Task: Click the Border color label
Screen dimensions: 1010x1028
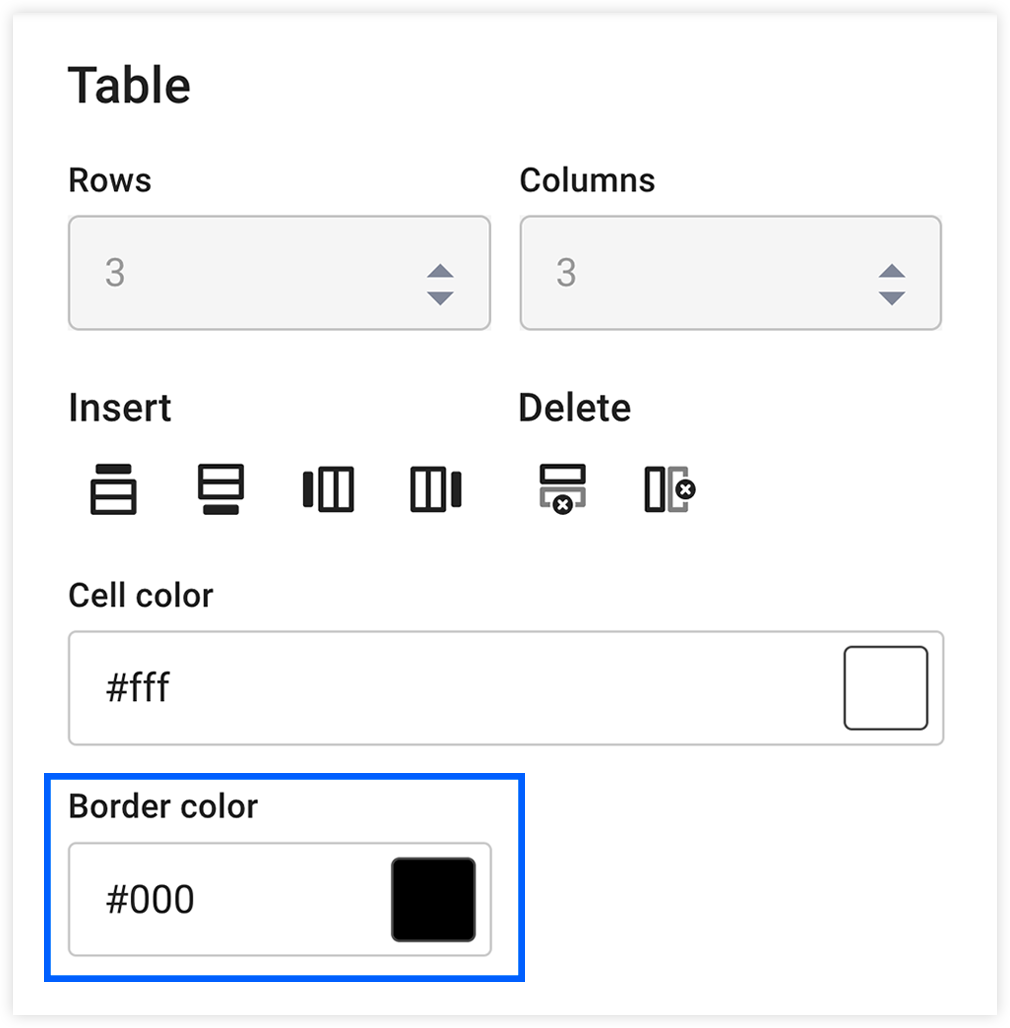Action: click(x=162, y=806)
